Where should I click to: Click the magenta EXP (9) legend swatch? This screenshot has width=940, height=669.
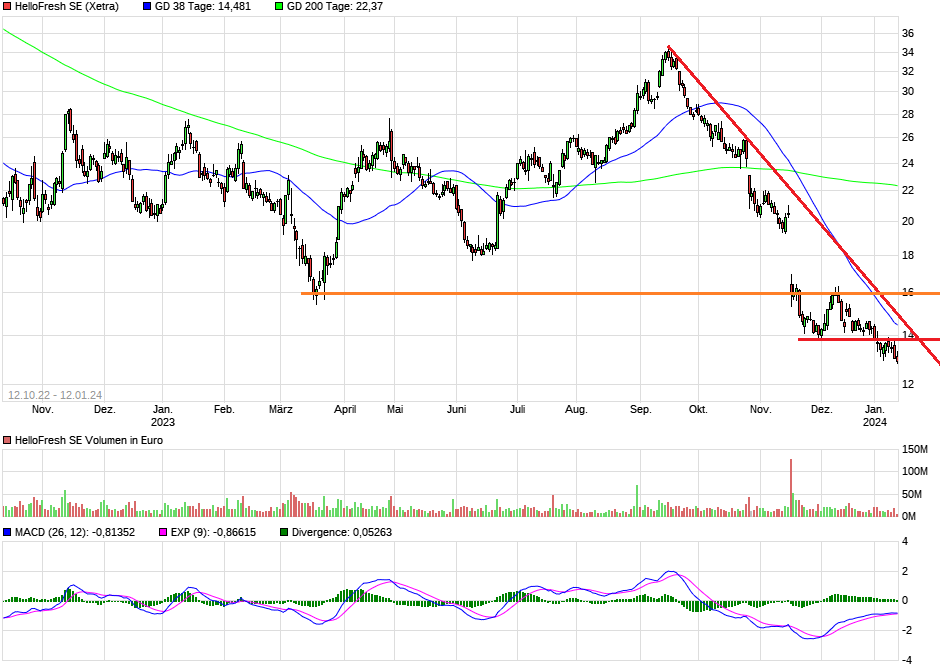162,532
